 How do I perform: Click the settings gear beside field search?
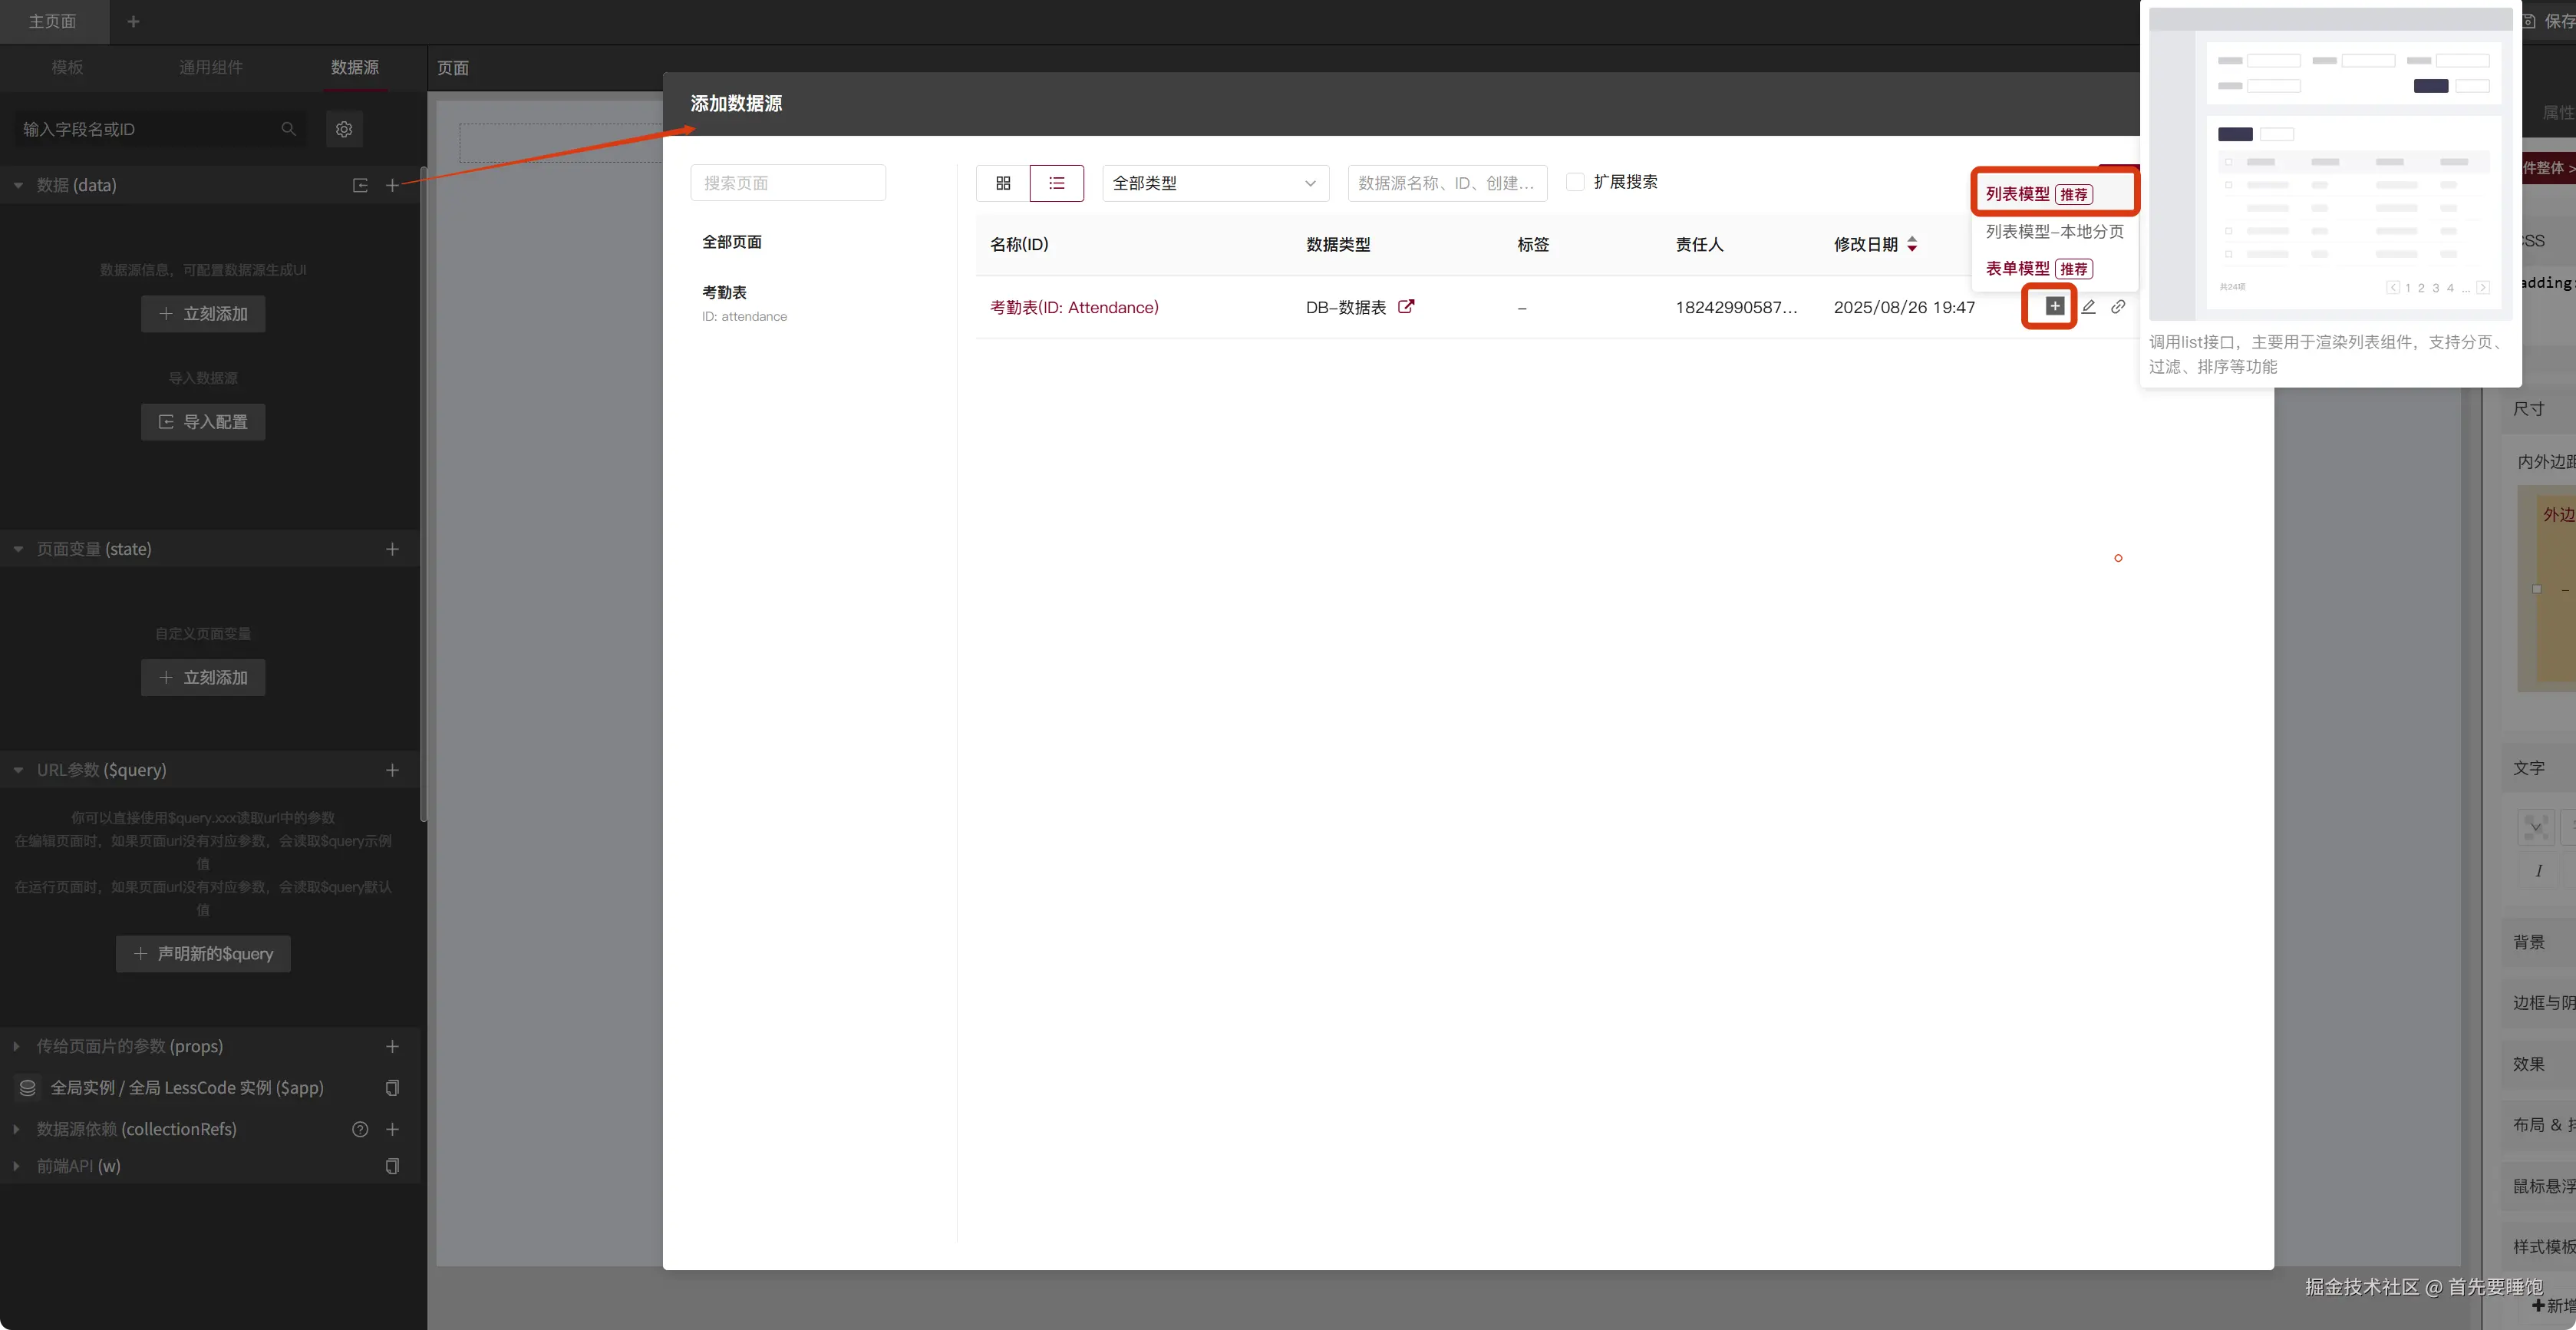pyautogui.click(x=344, y=129)
